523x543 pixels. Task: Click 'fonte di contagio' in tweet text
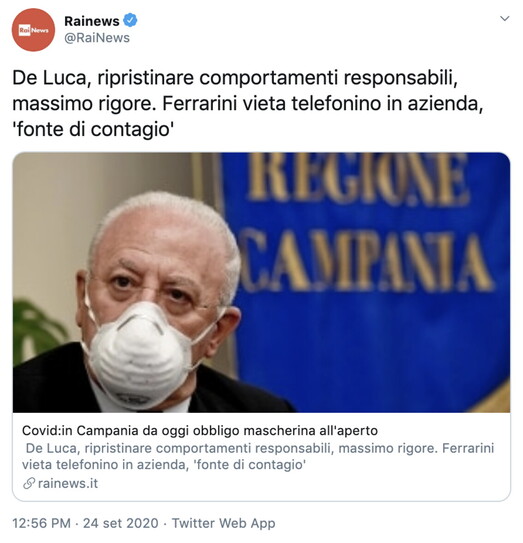click(93, 130)
